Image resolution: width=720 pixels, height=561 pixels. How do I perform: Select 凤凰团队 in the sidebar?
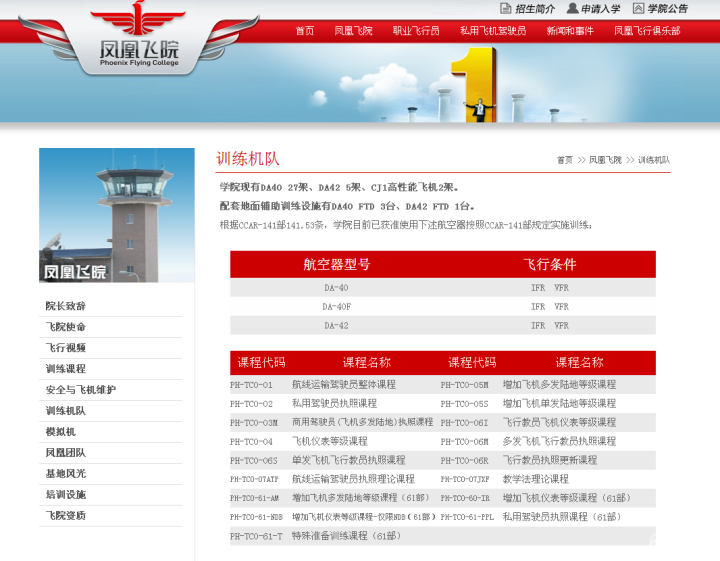(65, 453)
